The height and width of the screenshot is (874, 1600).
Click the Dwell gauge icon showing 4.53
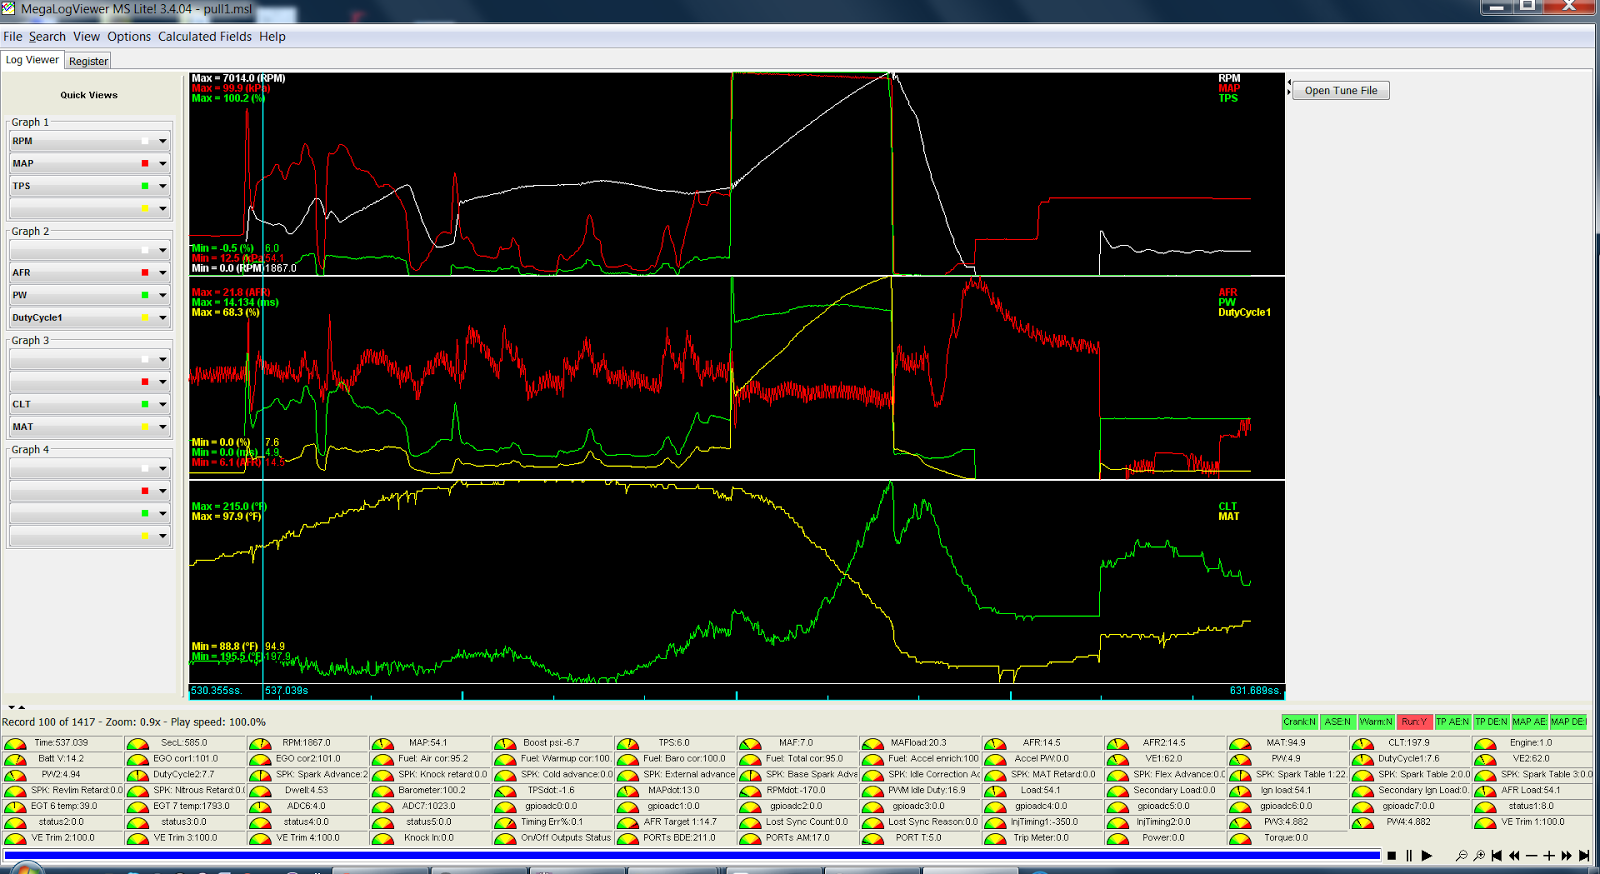tap(260, 791)
